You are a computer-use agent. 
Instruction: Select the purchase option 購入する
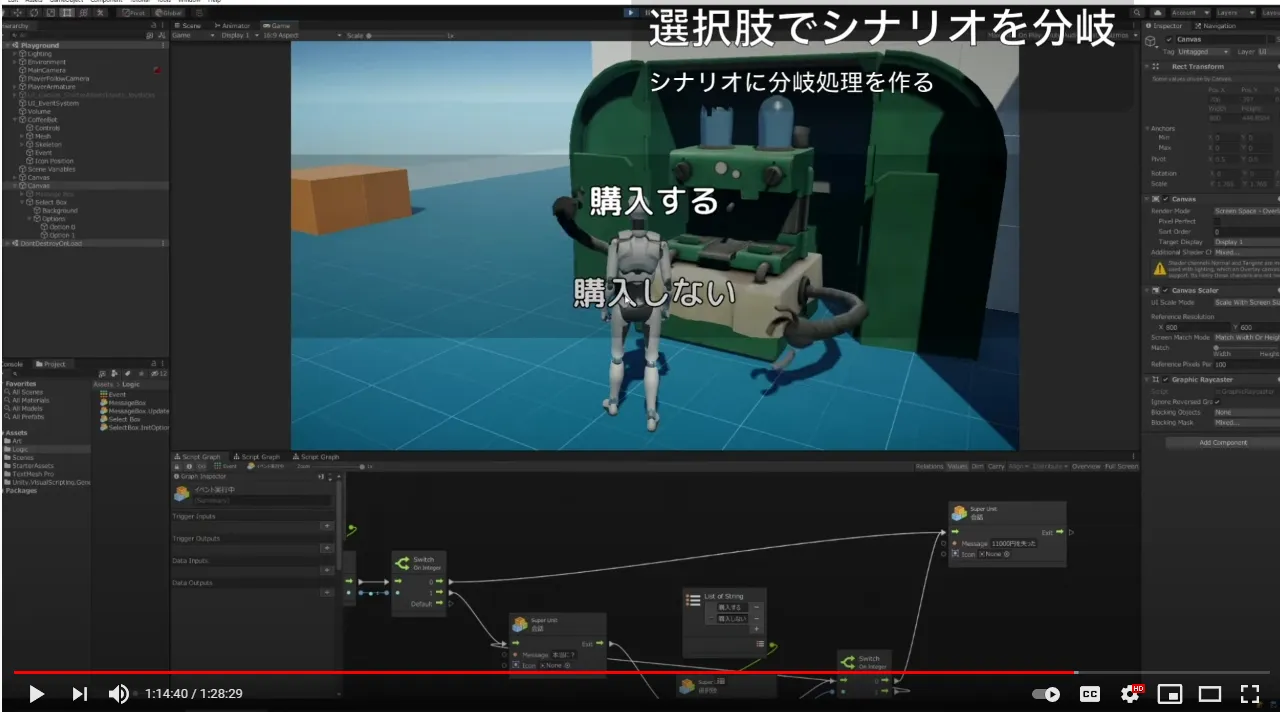tap(654, 201)
